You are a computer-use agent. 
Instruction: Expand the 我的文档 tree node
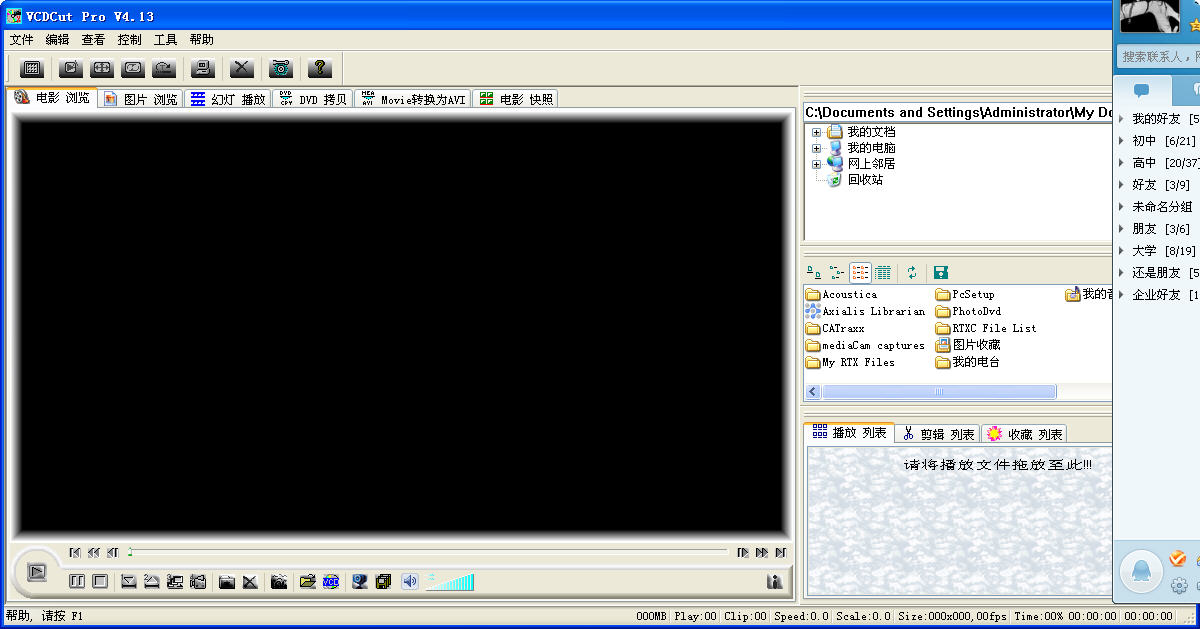click(816, 132)
